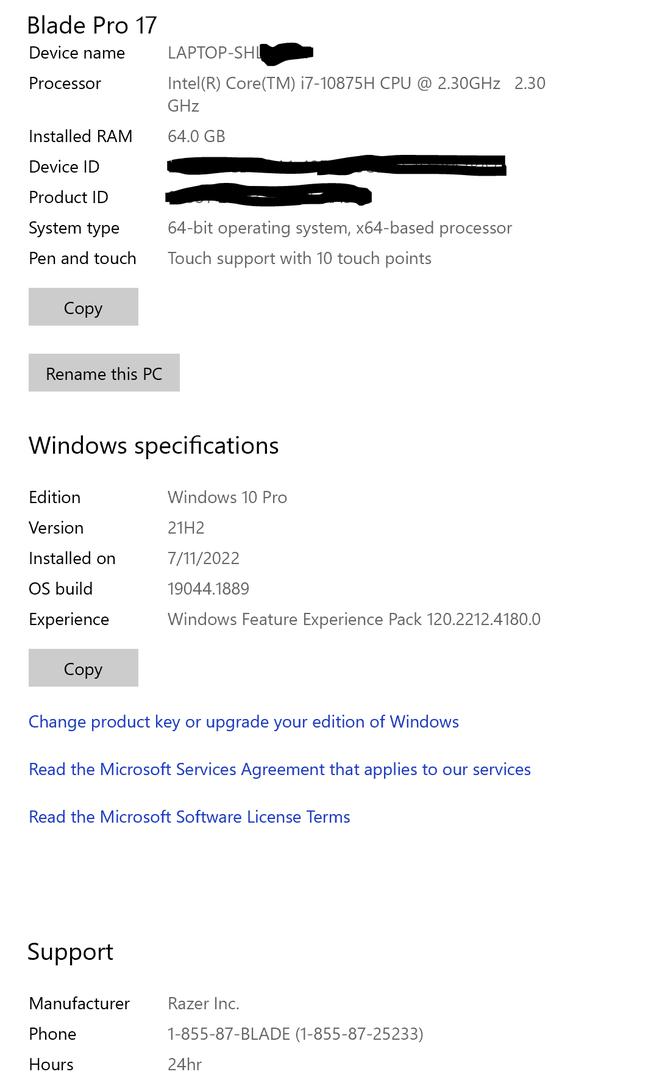Select the Windows 10 Pro edition value
The width and height of the screenshot is (654, 1080).
pyautogui.click(x=227, y=497)
